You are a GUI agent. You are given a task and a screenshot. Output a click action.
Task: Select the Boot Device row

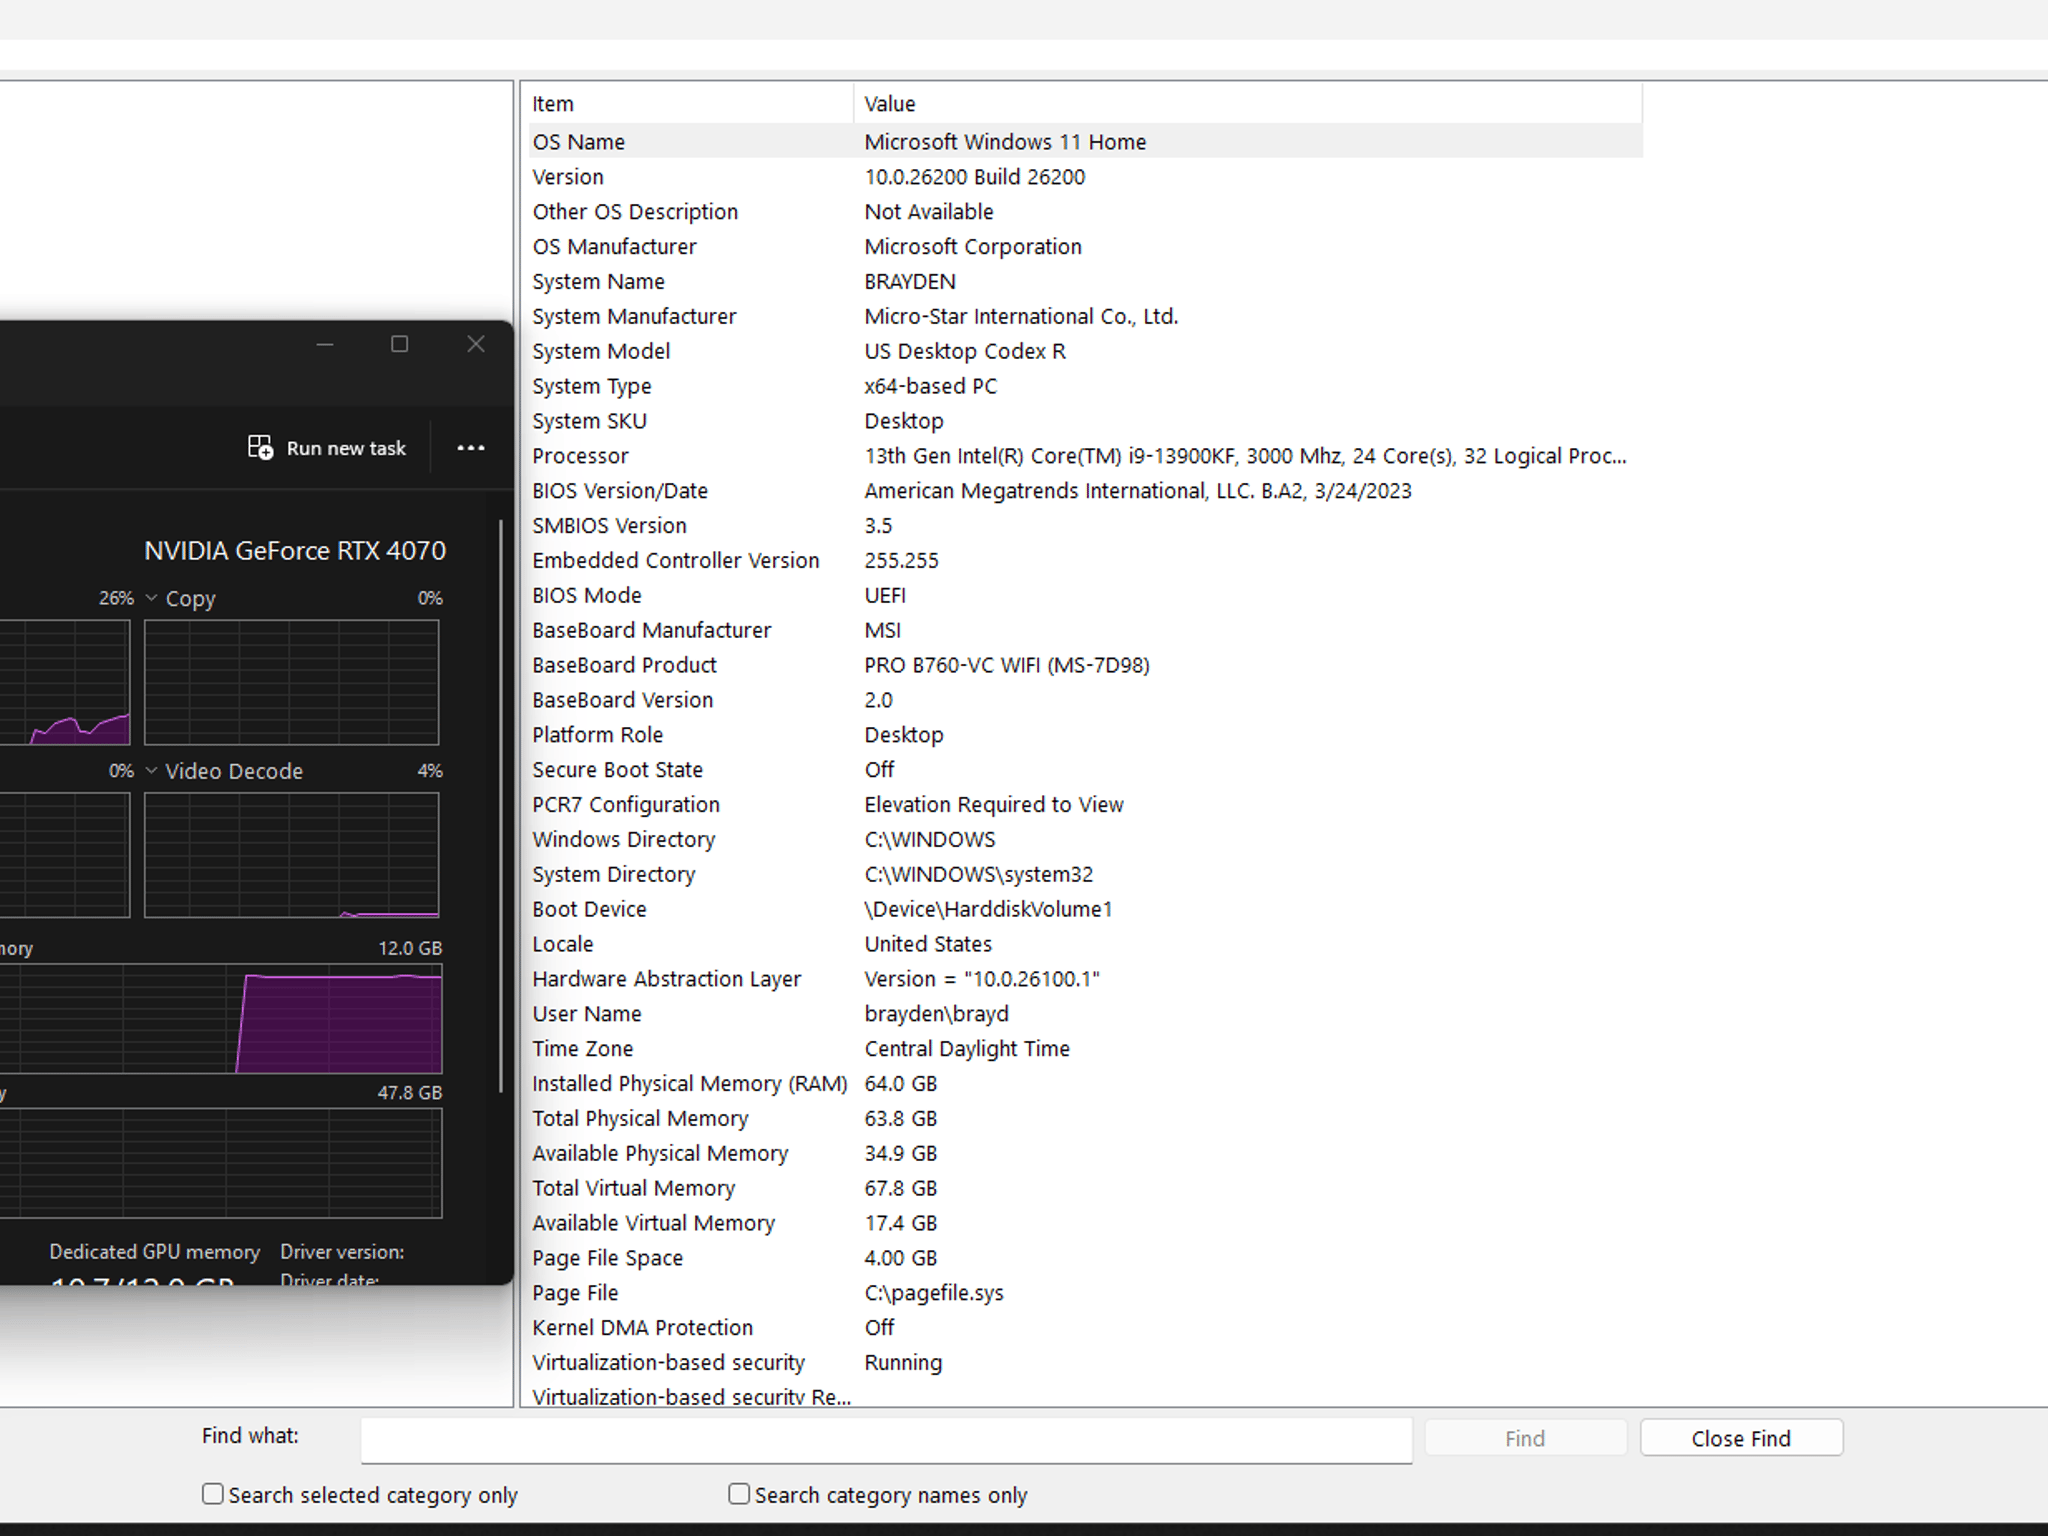click(1085, 910)
